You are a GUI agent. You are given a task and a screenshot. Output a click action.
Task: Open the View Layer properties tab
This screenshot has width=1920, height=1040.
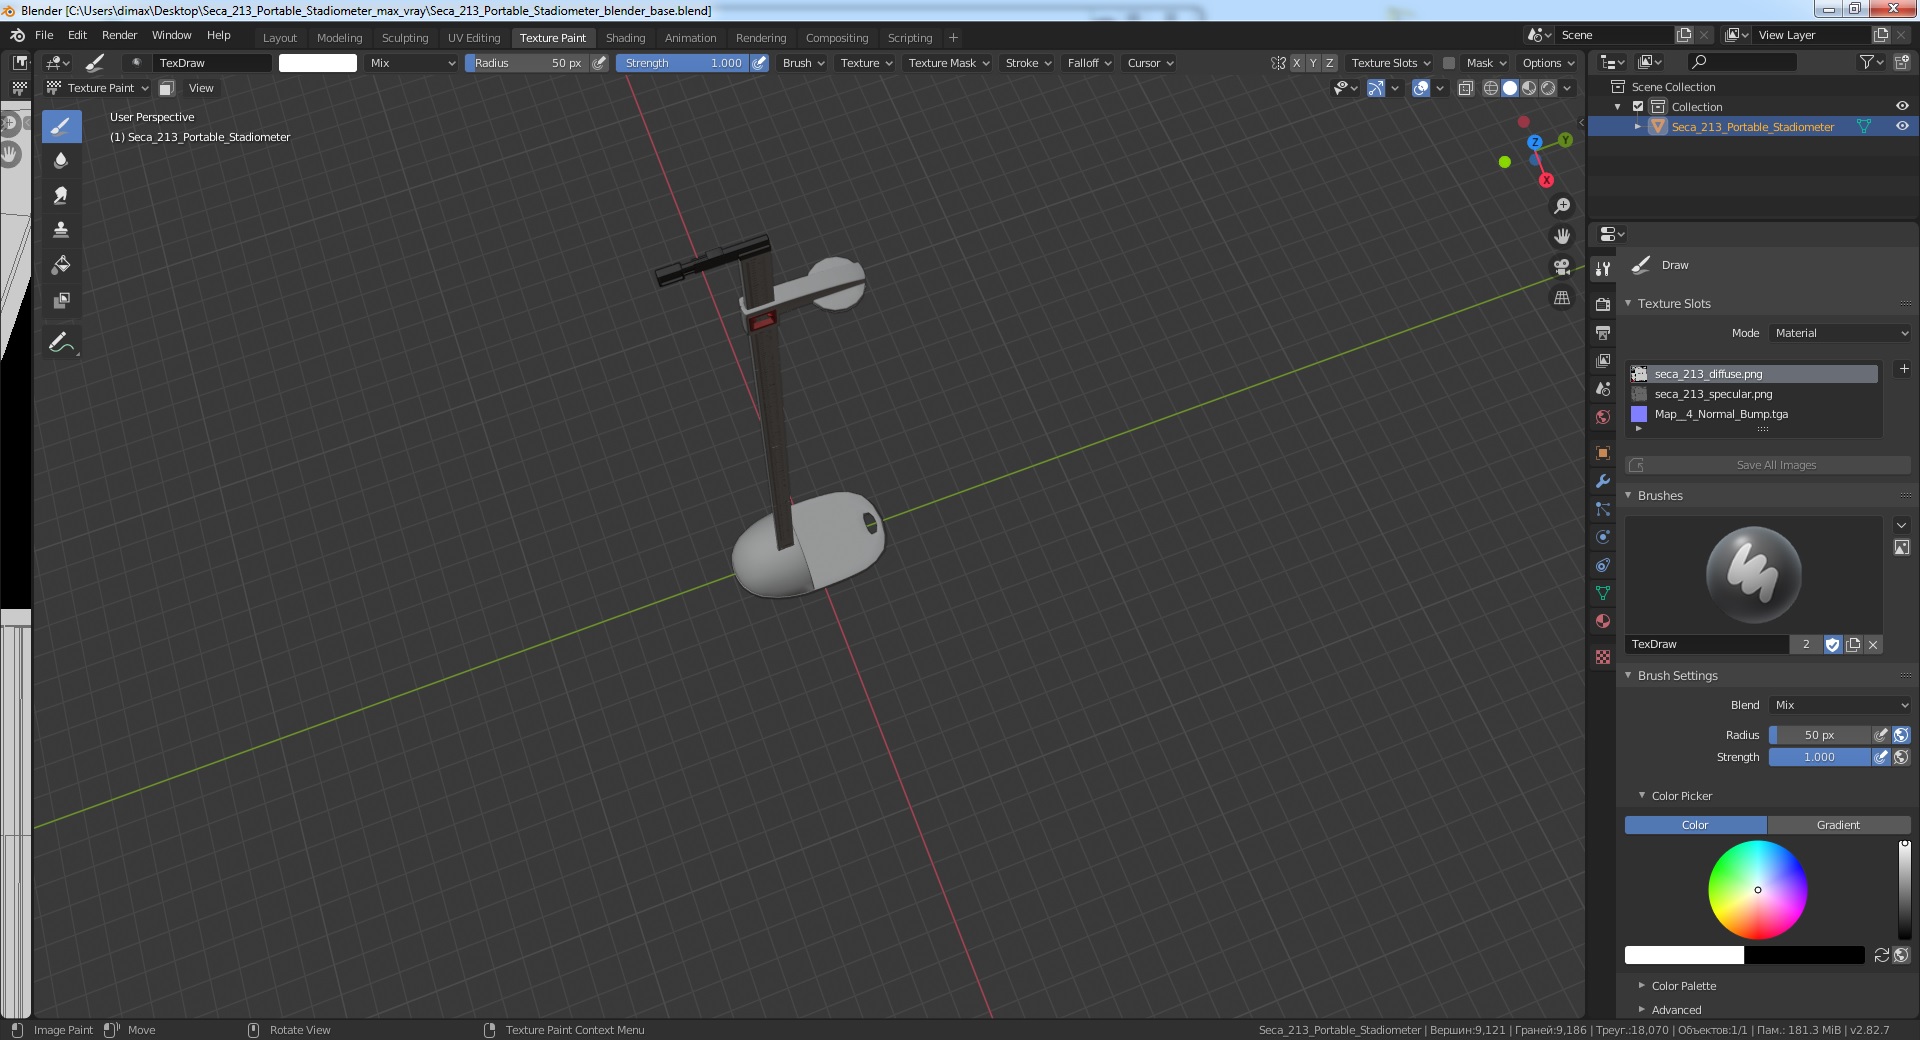pyautogui.click(x=1603, y=360)
